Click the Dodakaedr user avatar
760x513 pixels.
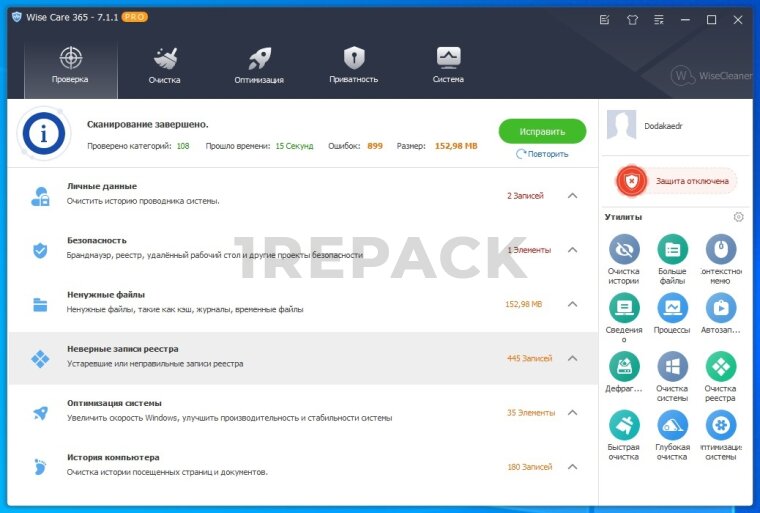pos(622,126)
